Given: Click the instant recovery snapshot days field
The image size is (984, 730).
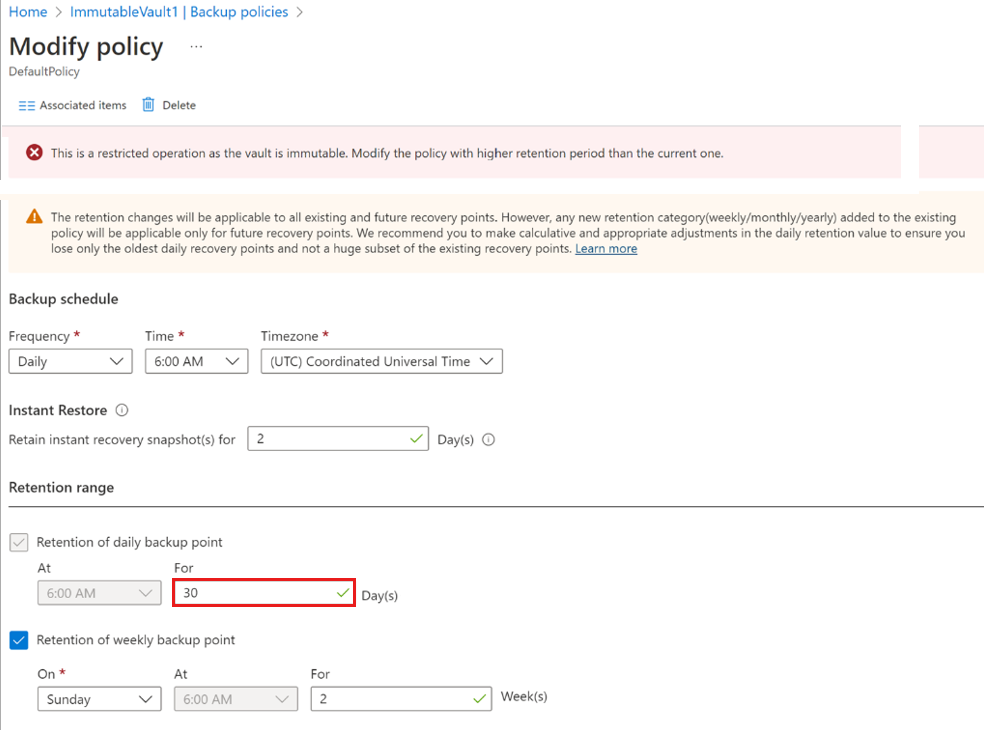Looking at the screenshot, I should tap(330, 439).
